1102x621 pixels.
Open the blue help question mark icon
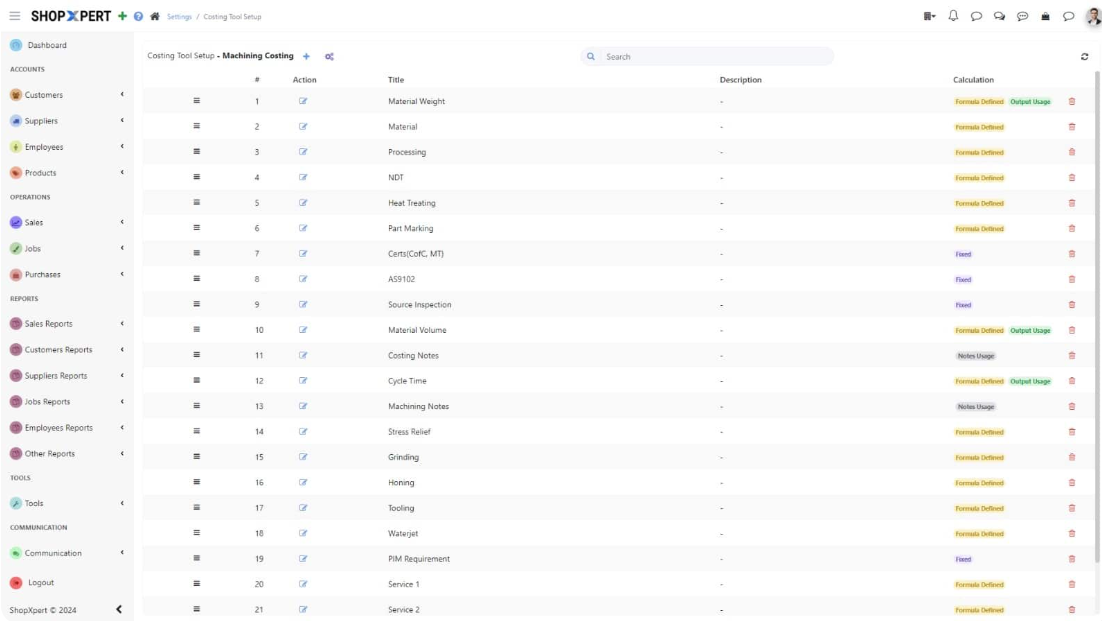(138, 16)
